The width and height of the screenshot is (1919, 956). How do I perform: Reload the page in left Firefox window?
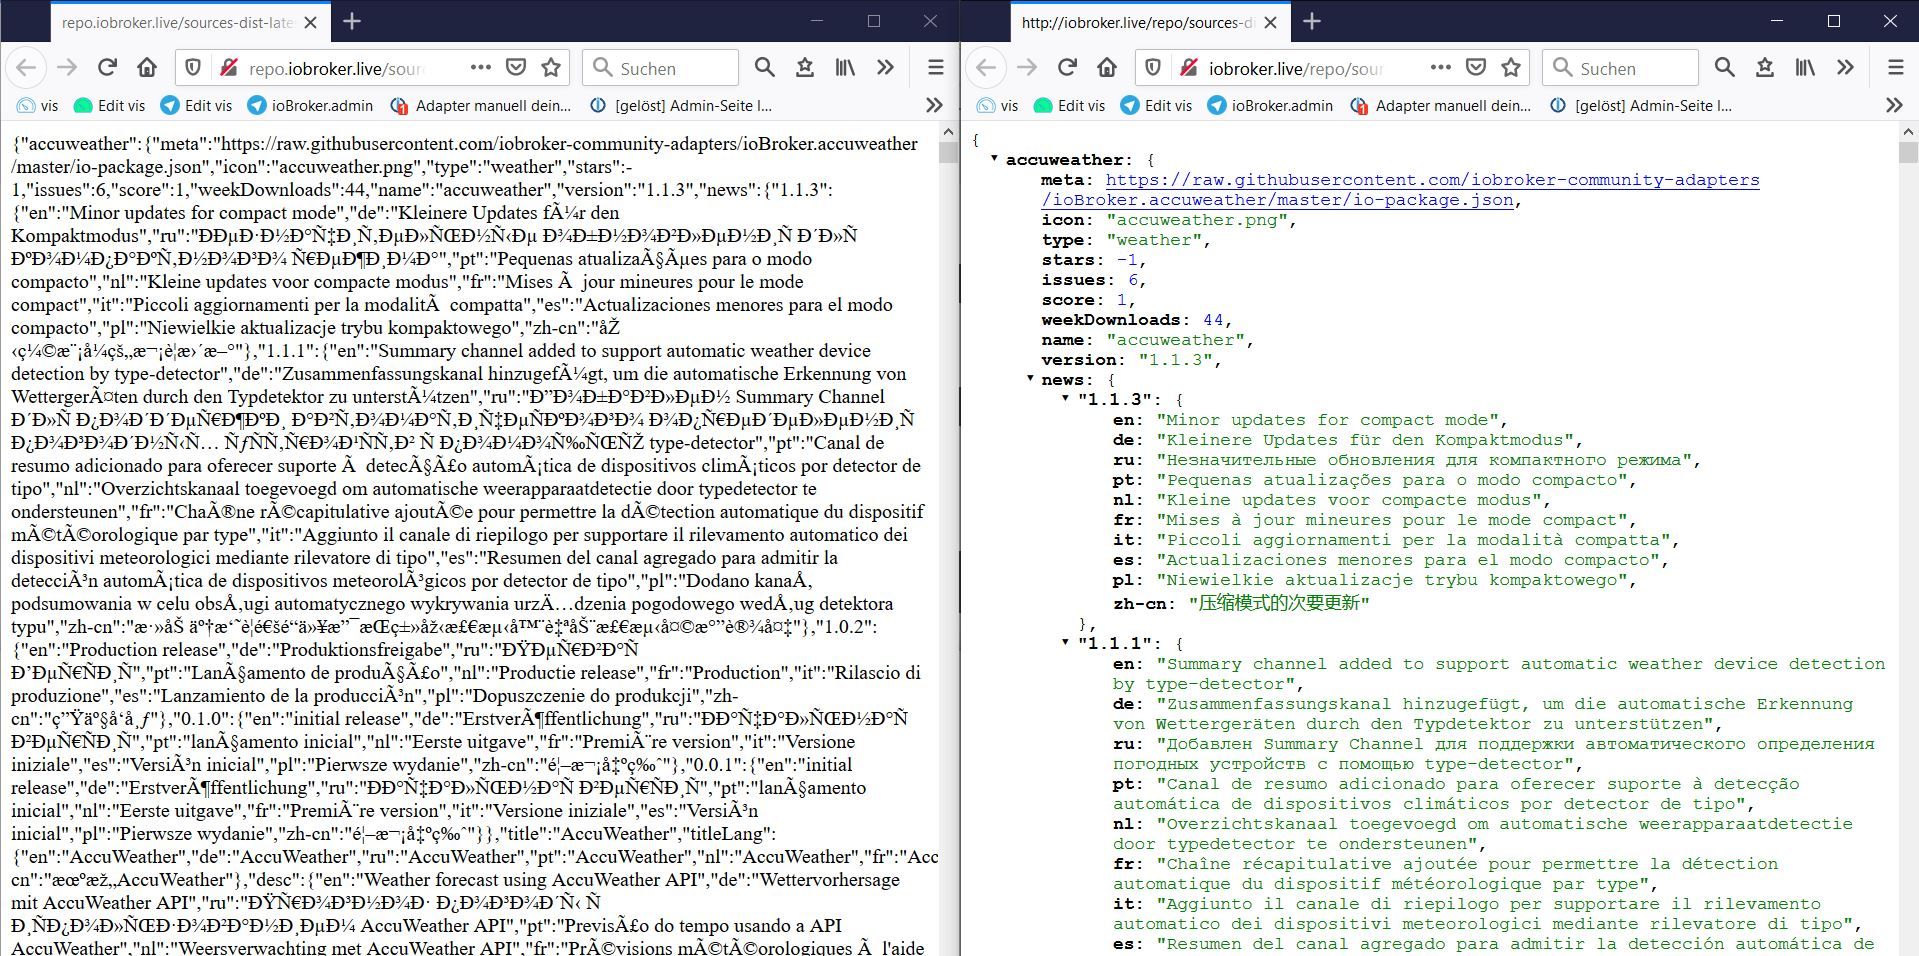coord(107,68)
